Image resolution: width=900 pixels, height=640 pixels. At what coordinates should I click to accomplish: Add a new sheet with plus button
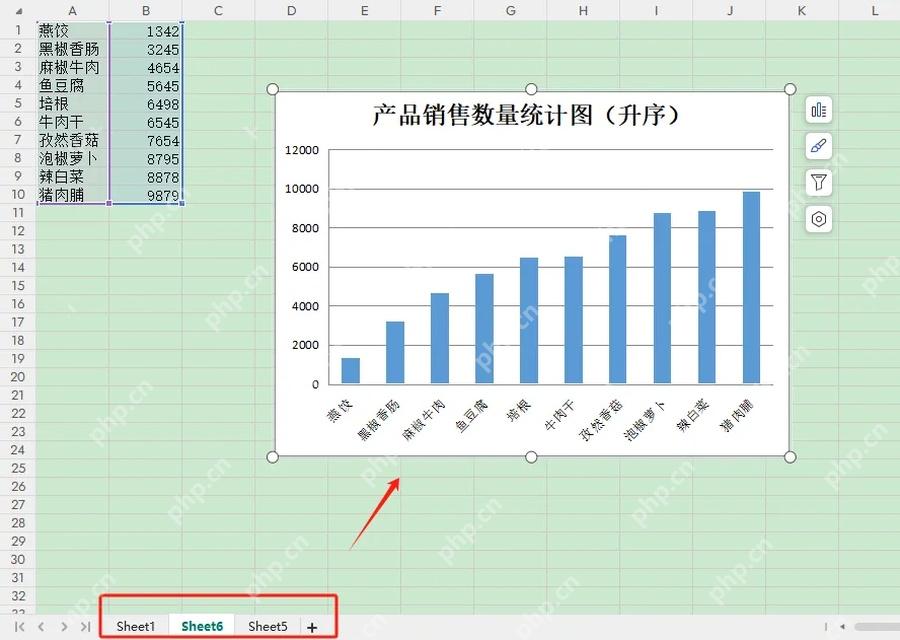click(x=312, y=627)
